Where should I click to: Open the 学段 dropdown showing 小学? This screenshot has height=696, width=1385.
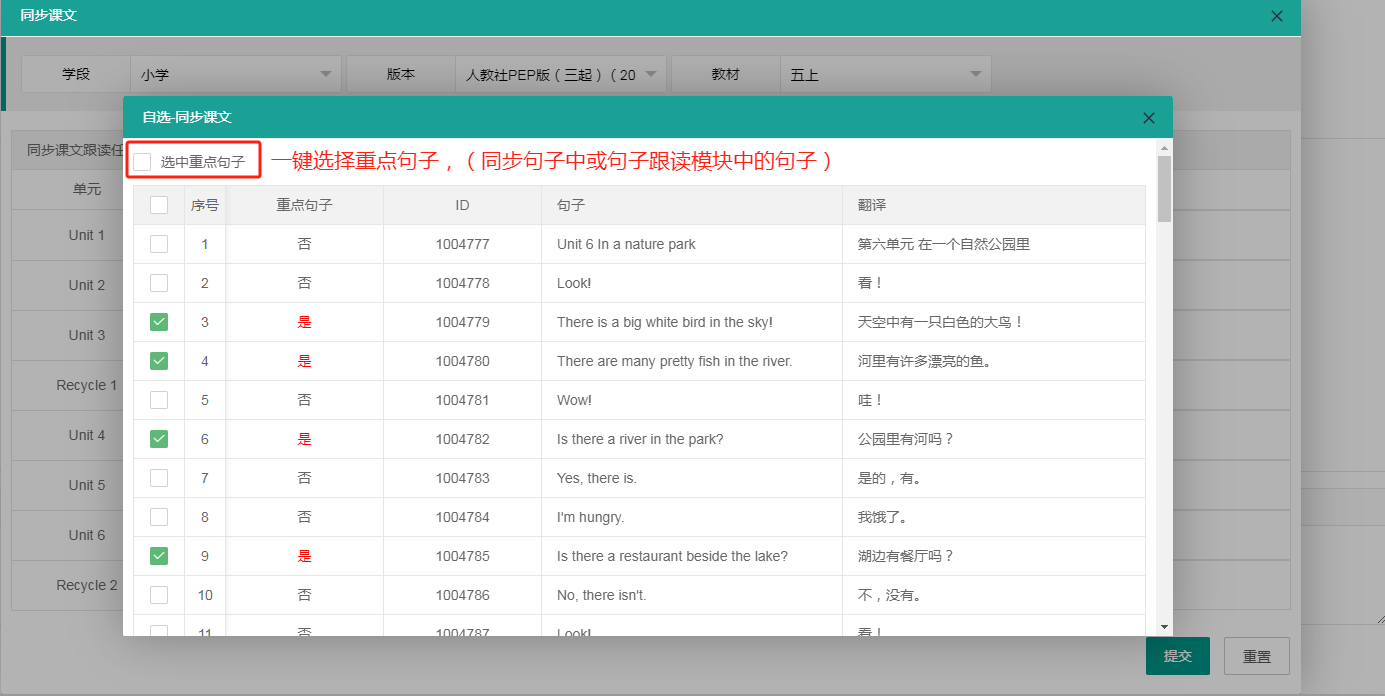236,74
